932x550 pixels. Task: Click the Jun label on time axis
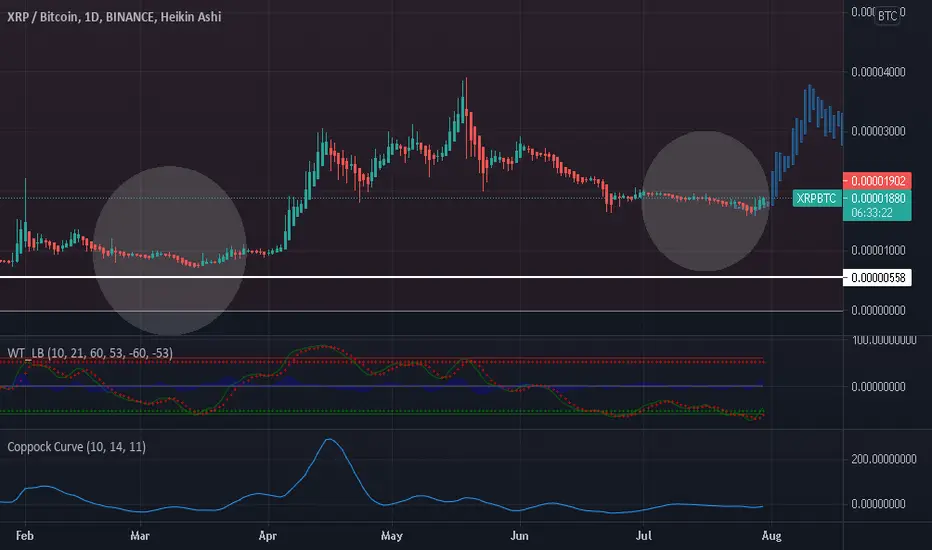pos(519,536)
